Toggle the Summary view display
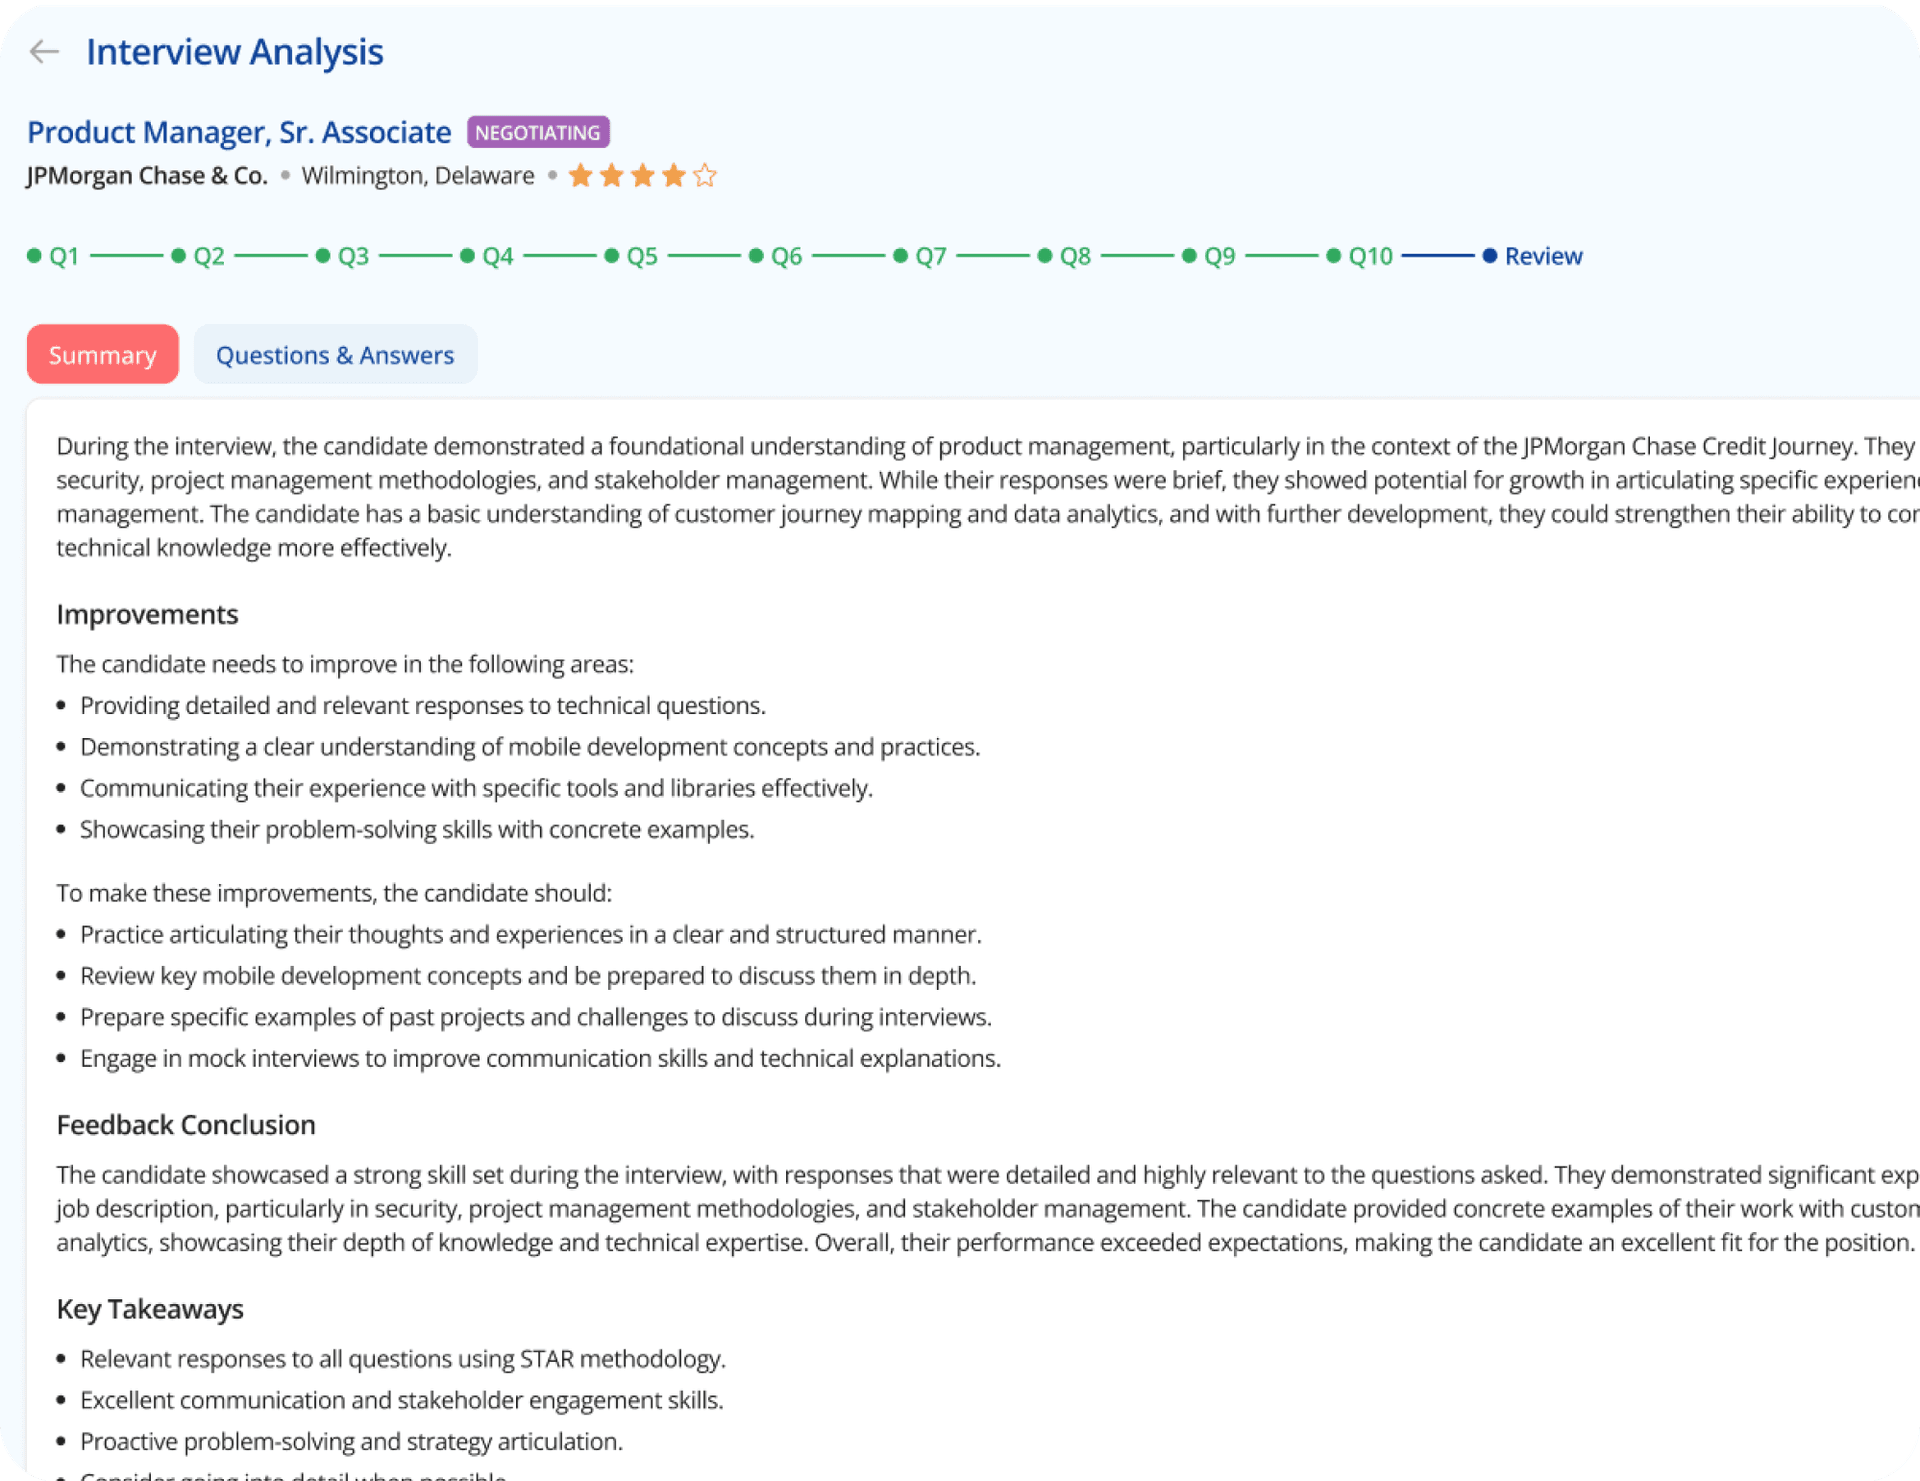1920x1481 pixels. tap(103, 355)
